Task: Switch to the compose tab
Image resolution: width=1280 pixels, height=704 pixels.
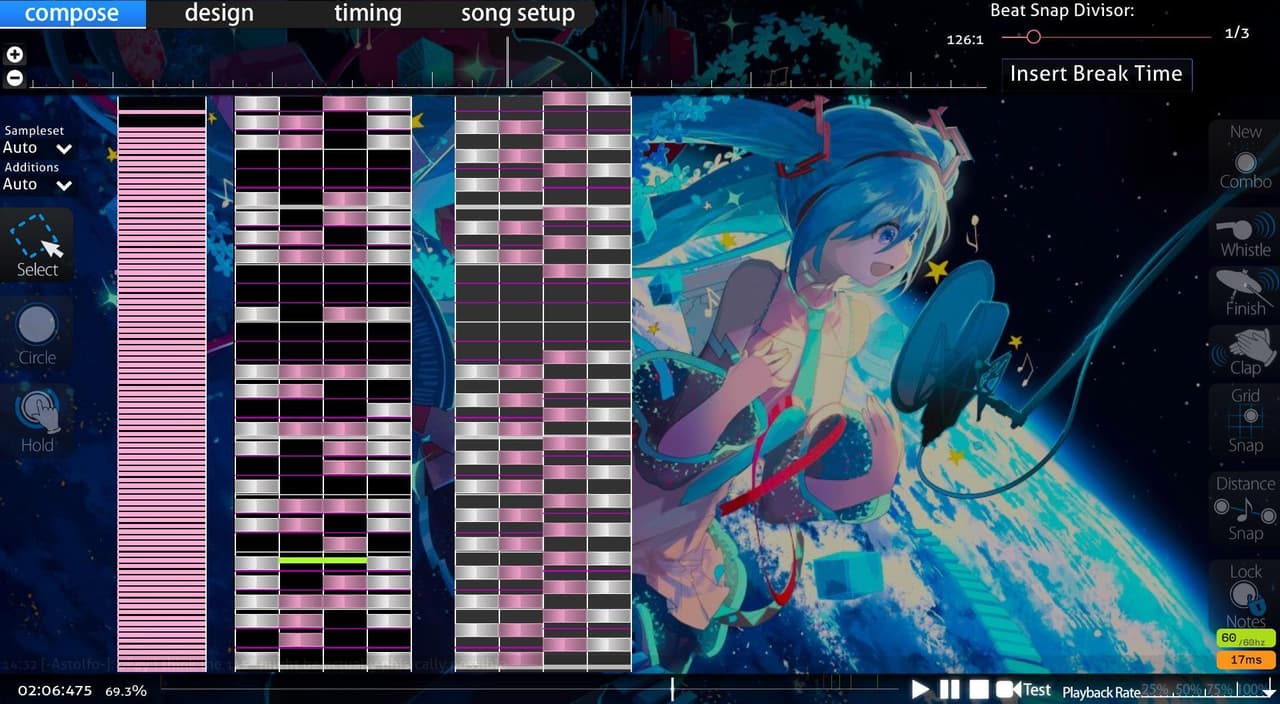Action: click(x=72, y=14)
